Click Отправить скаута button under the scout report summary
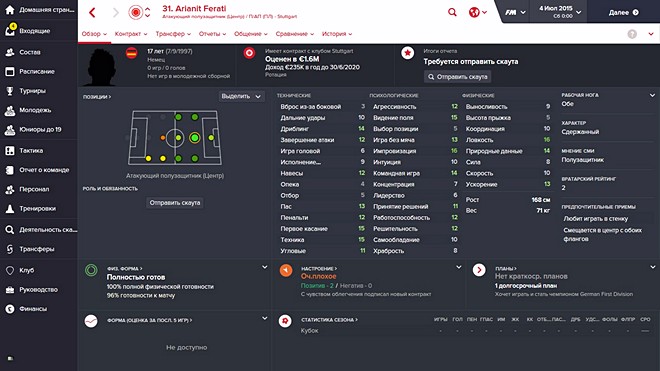Image resolution: width=660 pixels, height=371 pixels. [458, 77]
